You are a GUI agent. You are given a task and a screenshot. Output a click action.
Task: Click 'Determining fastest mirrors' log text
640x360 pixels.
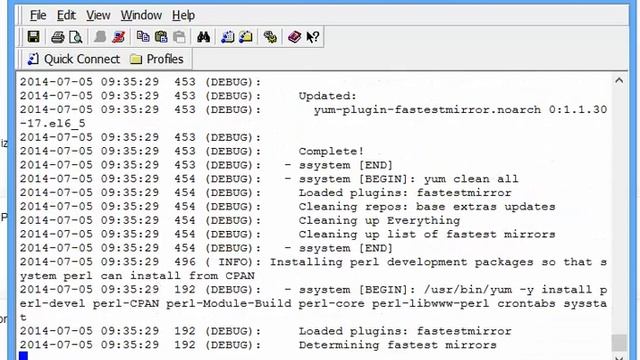coord(398,345)
